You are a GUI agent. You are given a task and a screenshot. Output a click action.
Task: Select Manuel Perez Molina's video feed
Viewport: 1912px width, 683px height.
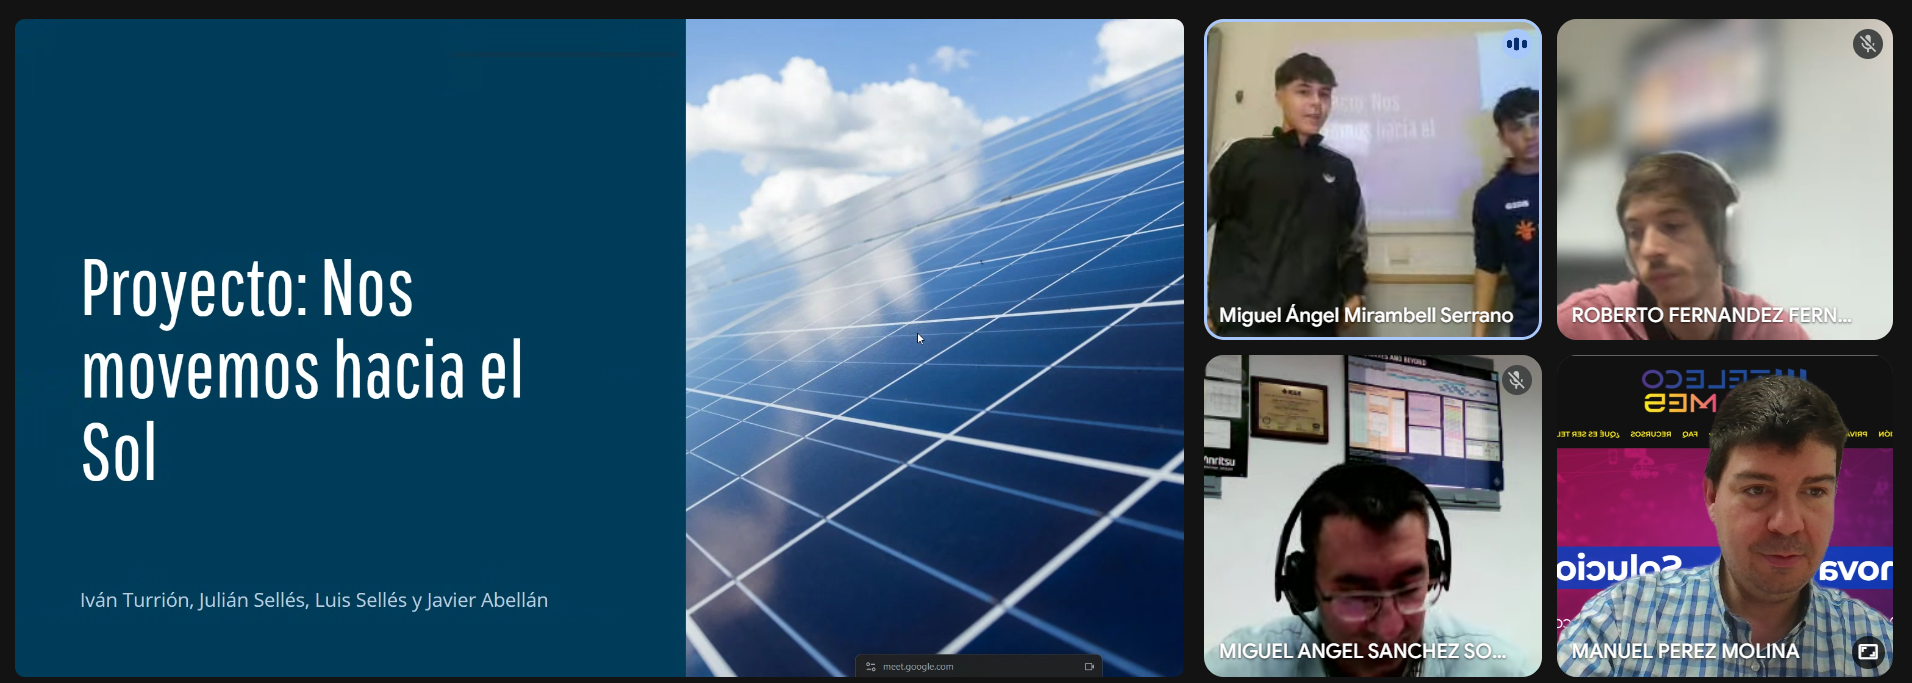(1724, 520)
